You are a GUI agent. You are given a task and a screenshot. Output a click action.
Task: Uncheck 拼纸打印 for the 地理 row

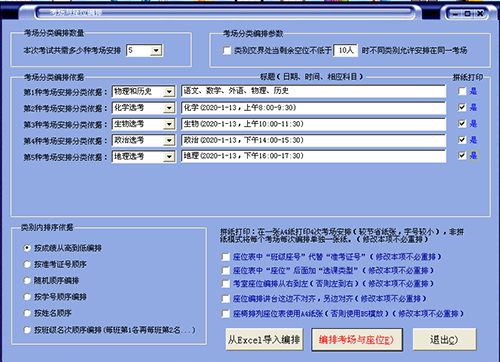tap(462, 155)
